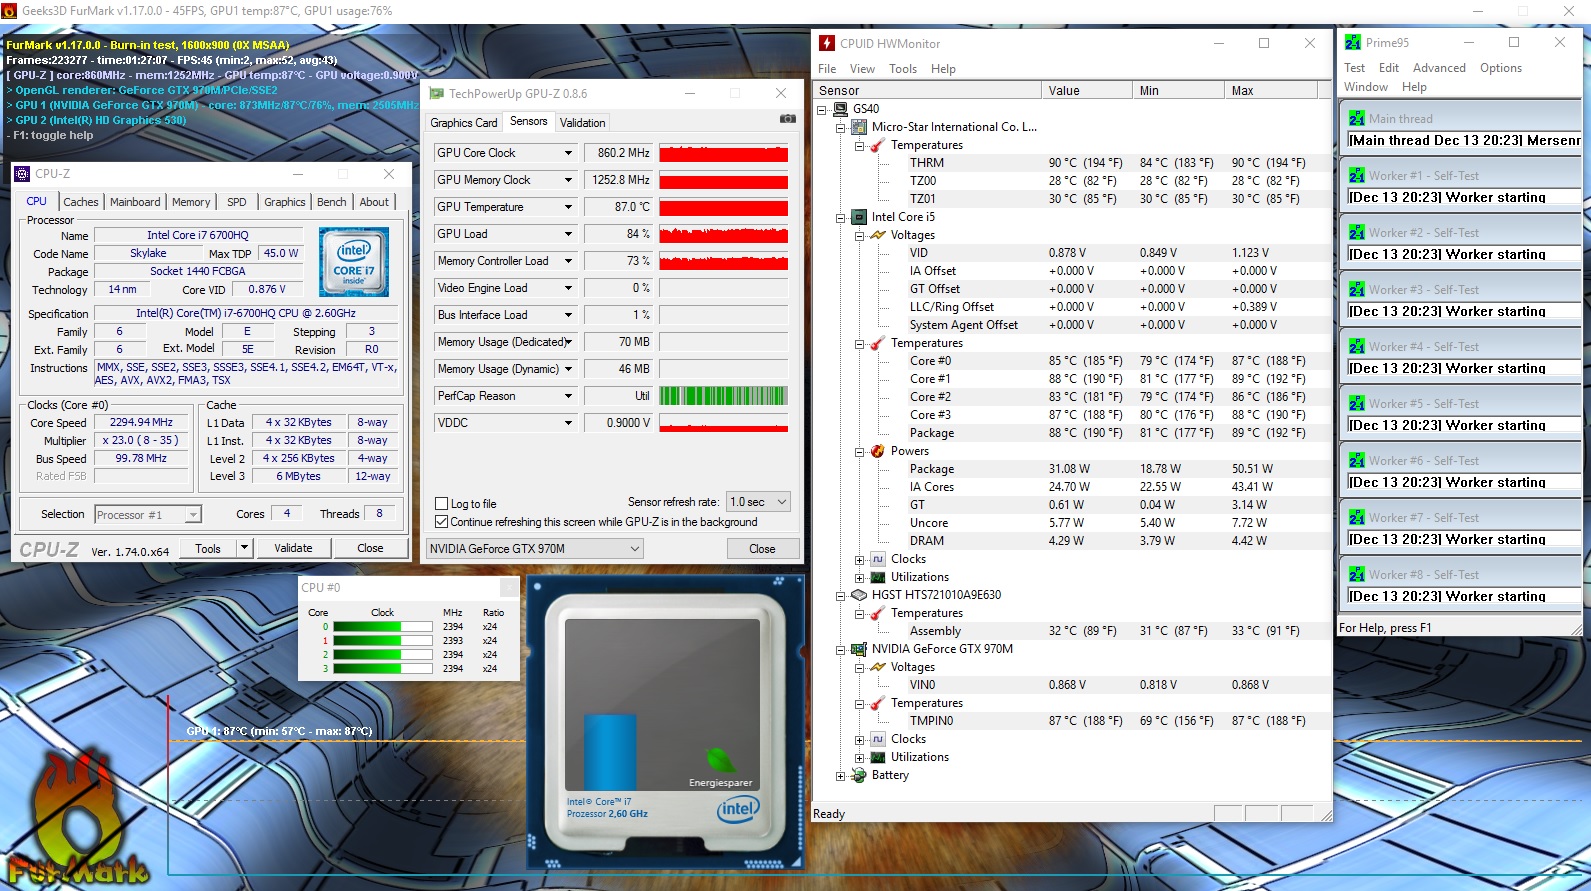1591x891 pixels.
Task: Click the Powers flame icon in HWMonitor
Action: [x=877, y=451]
